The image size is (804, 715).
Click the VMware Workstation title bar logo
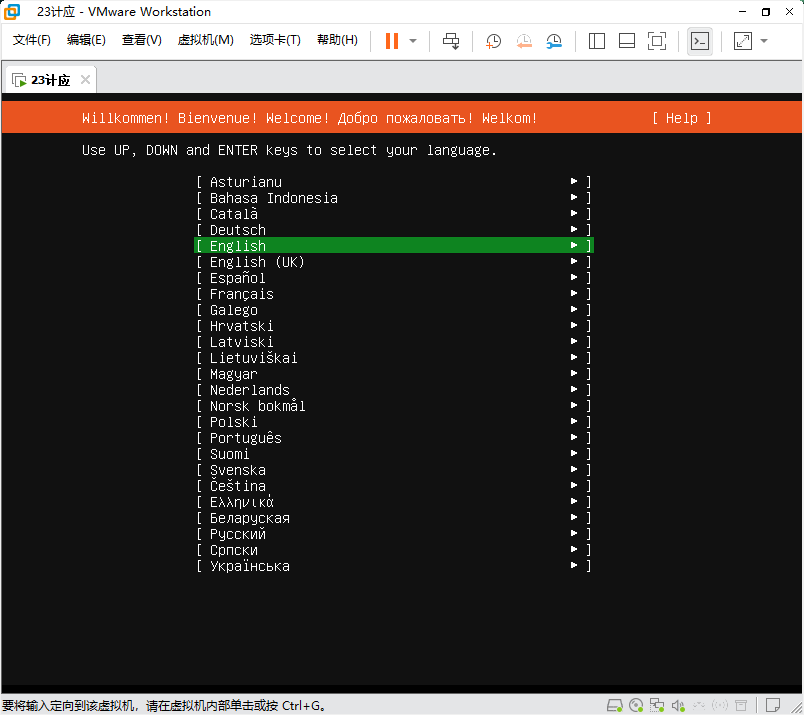tap(12, 11)
